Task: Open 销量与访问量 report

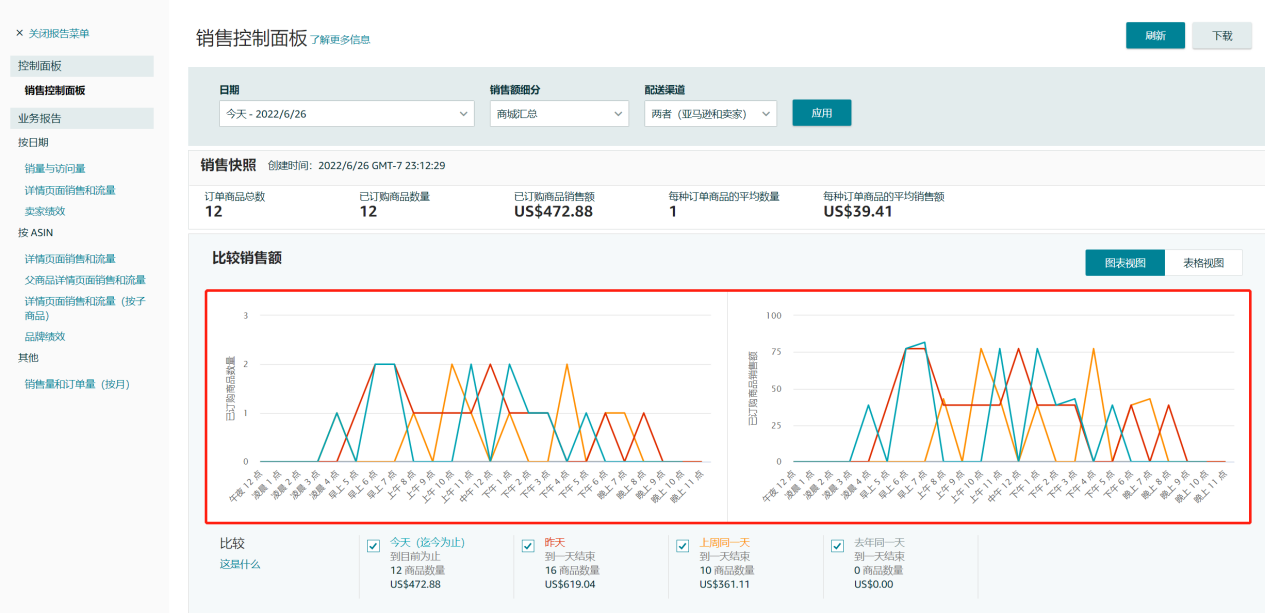Action: [x=55, y=168]
